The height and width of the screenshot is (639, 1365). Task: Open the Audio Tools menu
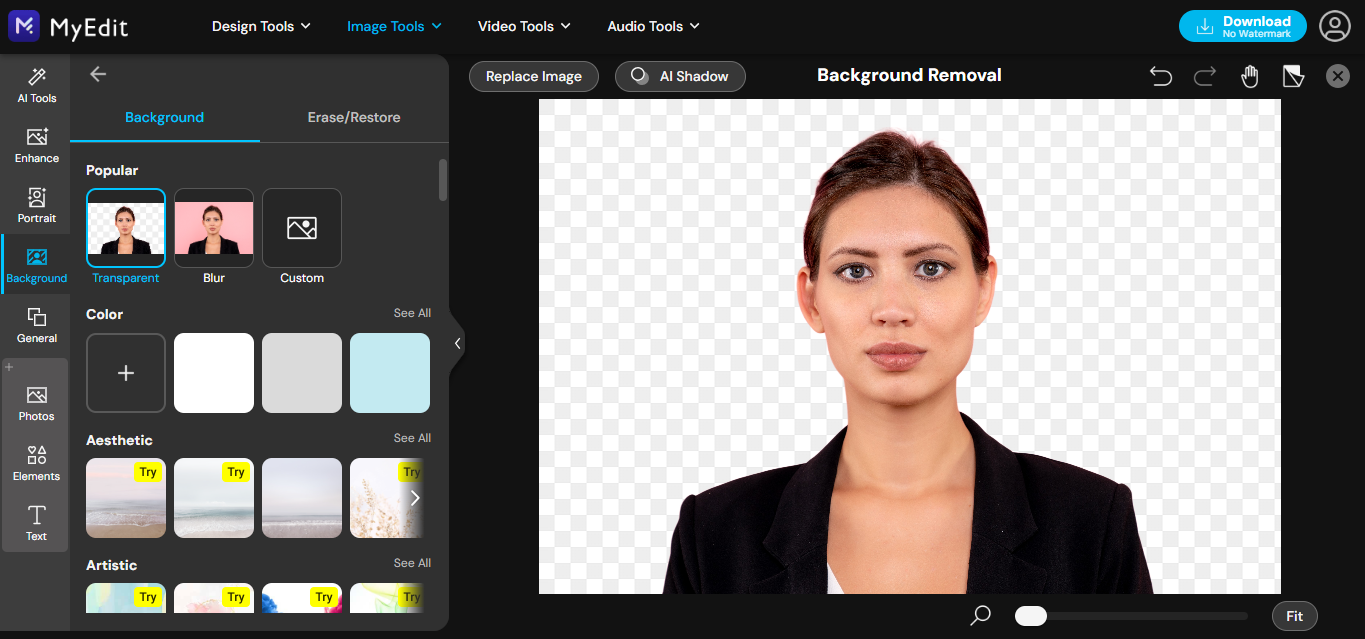[x=652, y=26]
